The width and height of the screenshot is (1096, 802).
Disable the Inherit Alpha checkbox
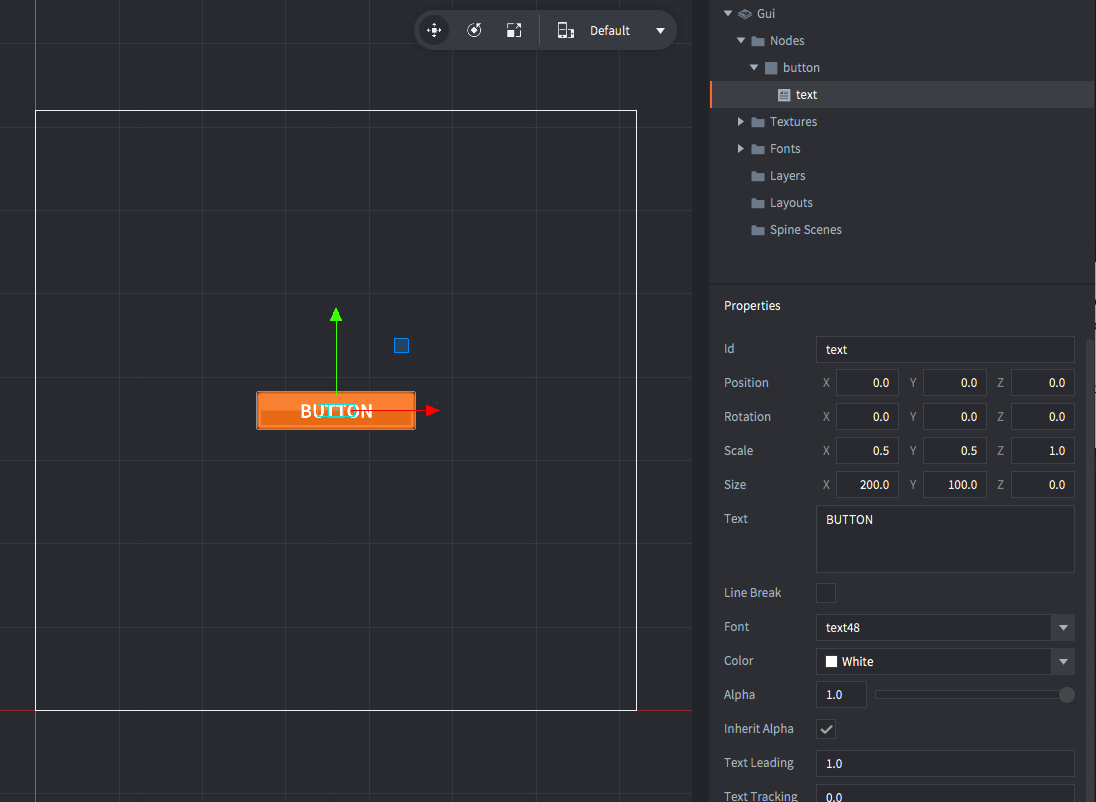[x=825, y=729]
